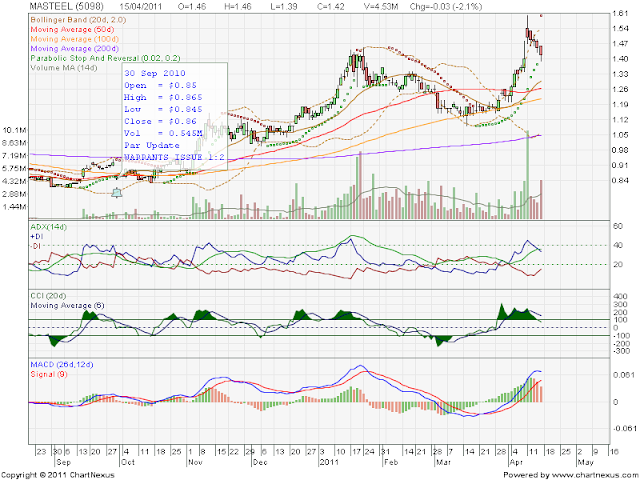Select the Signal (9) indicator label
Viewport: 640px width, 480px height.
tap(49, 374)
